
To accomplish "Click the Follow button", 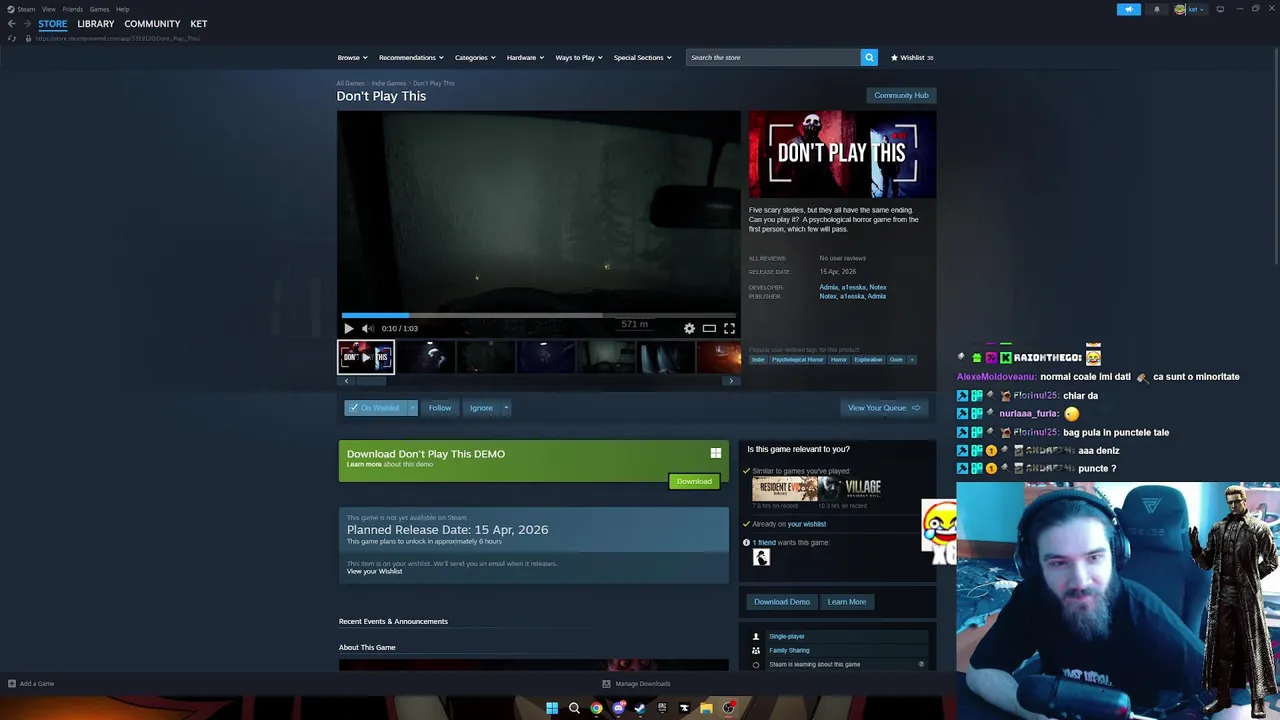I will coord(440,408).
